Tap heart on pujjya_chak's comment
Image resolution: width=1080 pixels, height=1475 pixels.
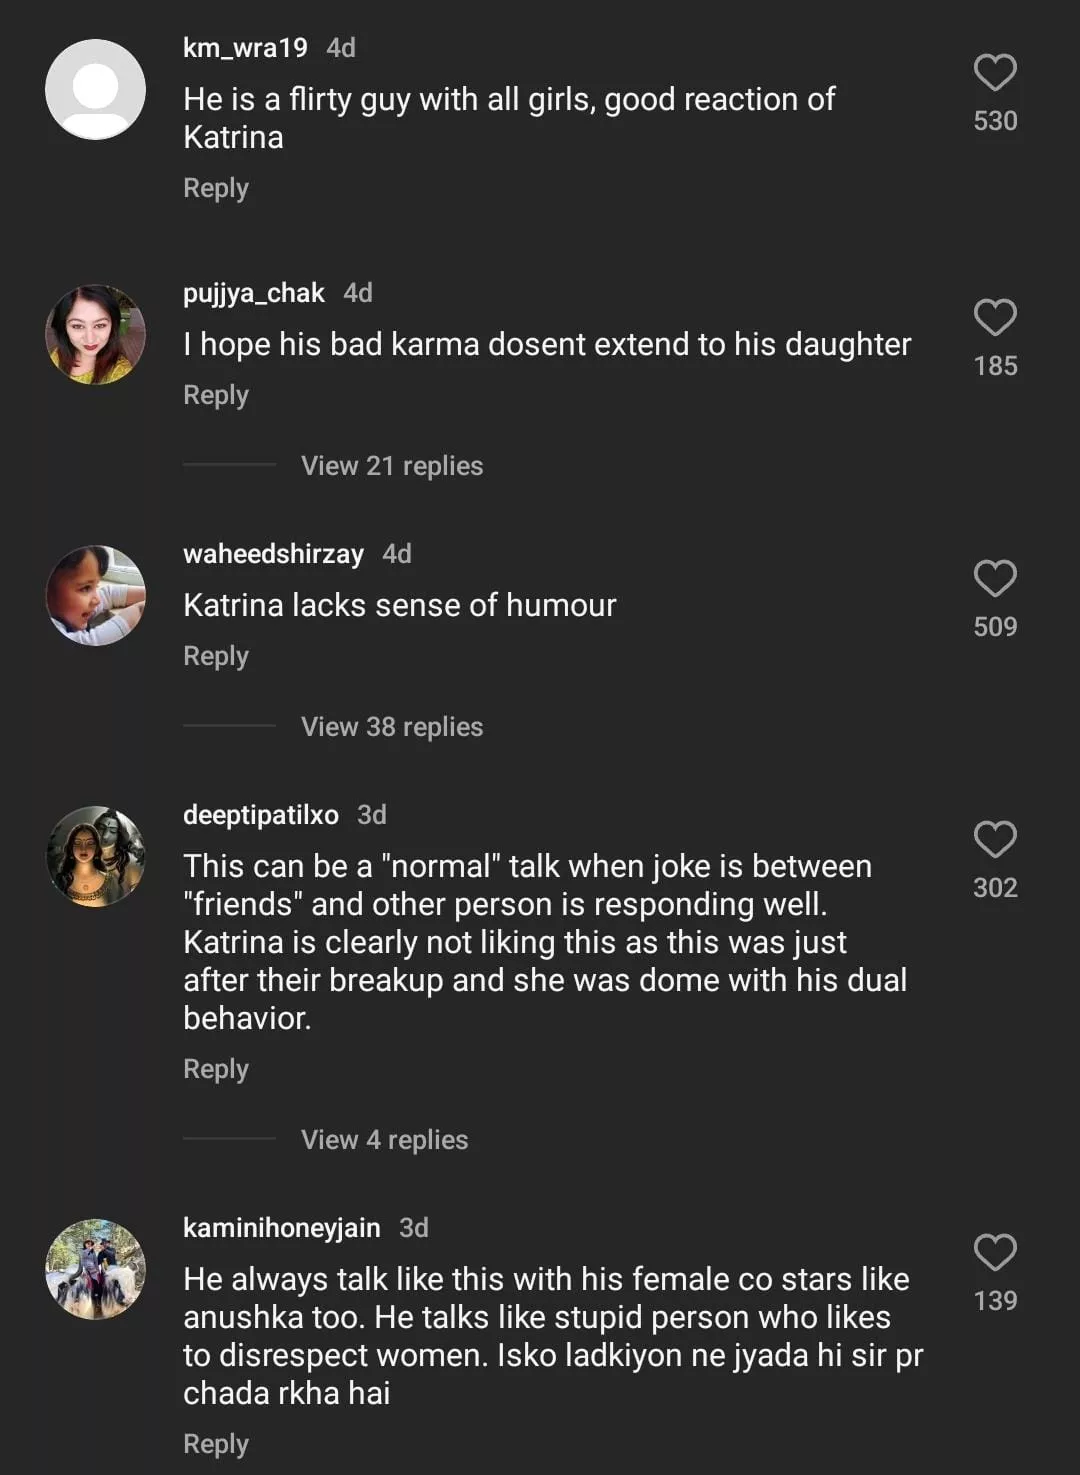click(995, 318)
